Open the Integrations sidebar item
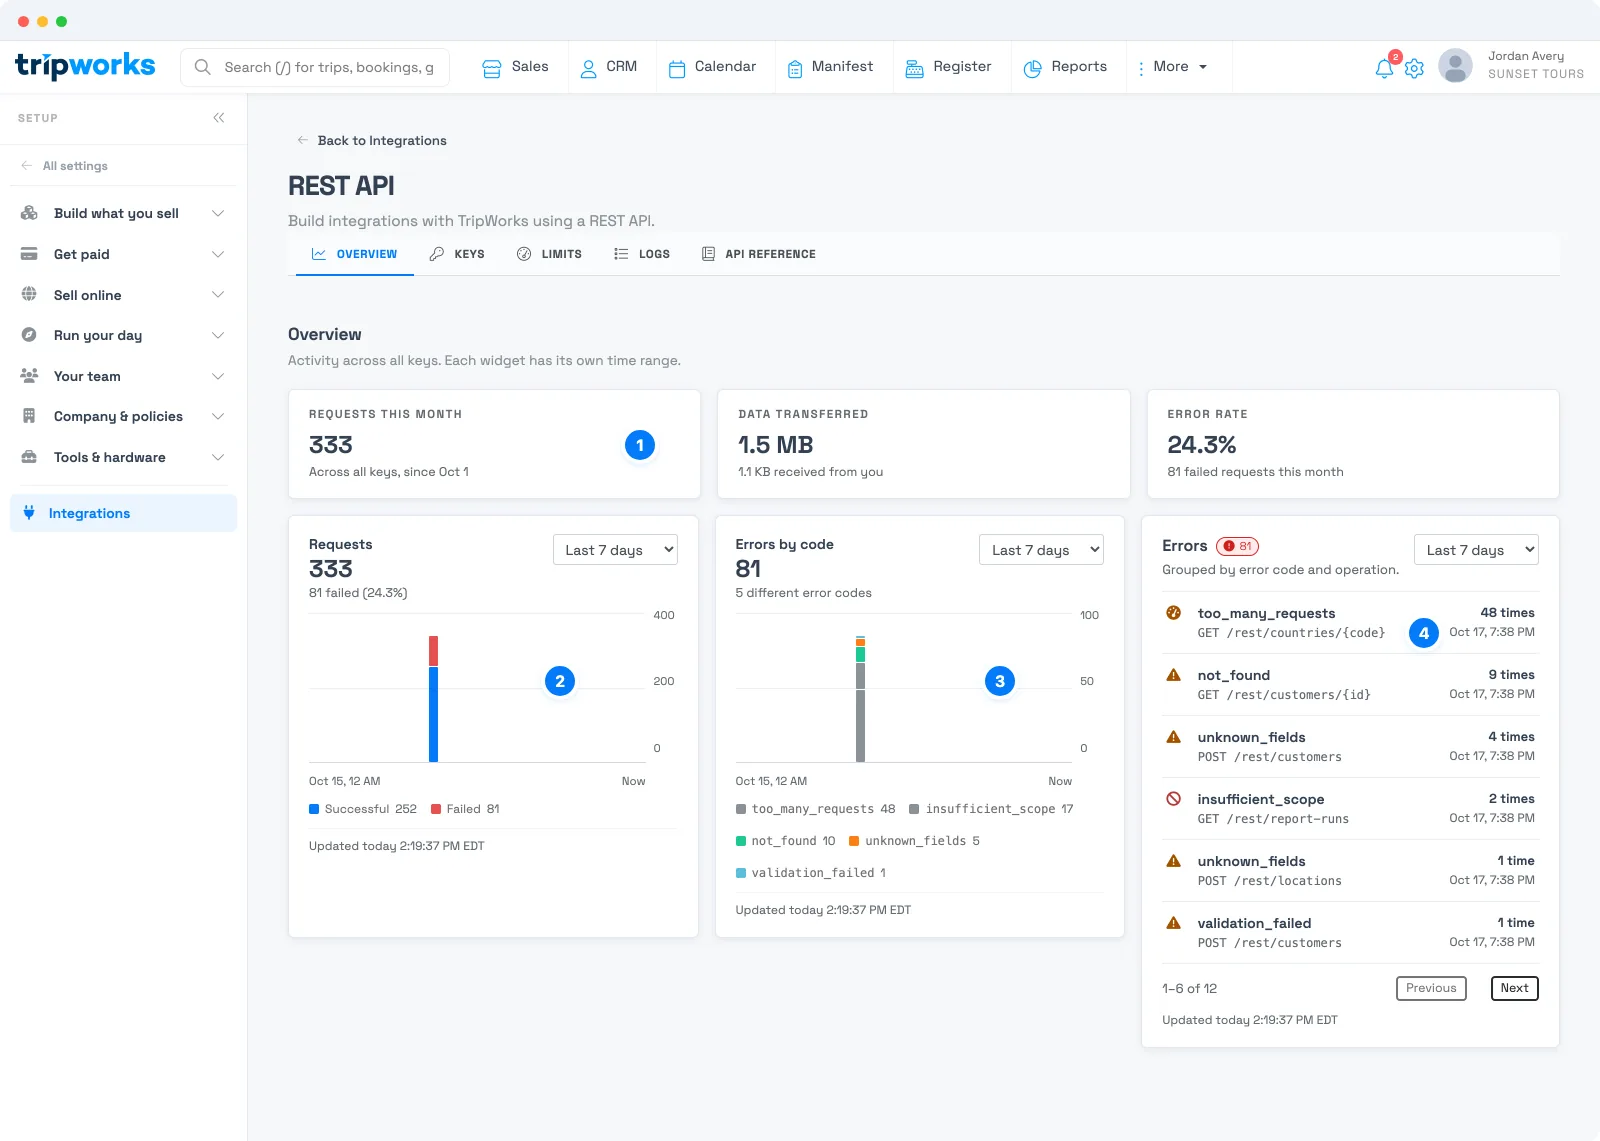Viewport: 1600px width, 1141px height. (124, 513)
